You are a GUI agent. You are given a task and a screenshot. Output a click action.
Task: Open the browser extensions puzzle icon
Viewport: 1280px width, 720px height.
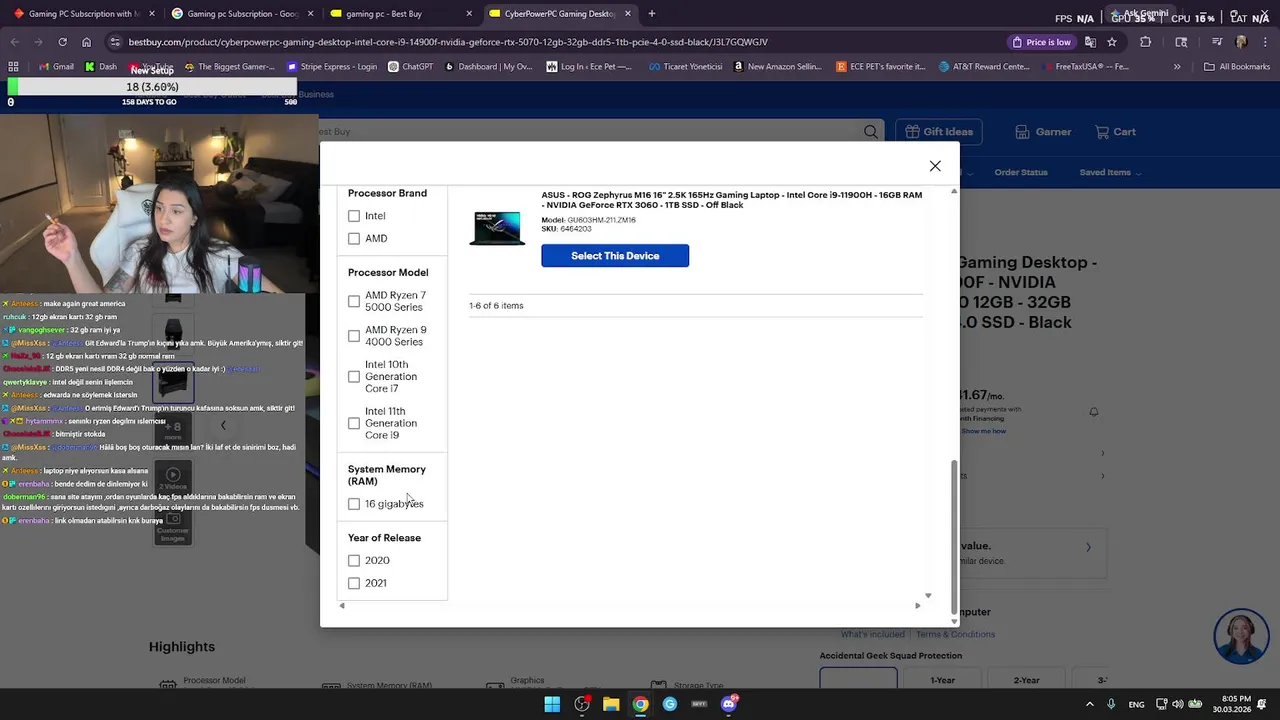point(1146,42)
